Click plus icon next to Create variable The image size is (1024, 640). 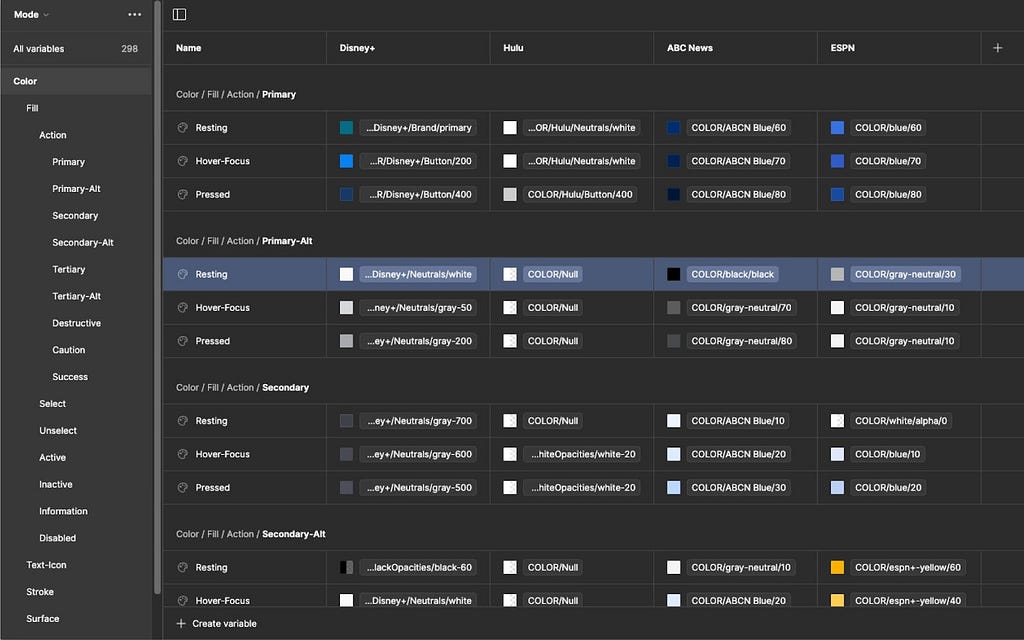(x=181, y=624)
